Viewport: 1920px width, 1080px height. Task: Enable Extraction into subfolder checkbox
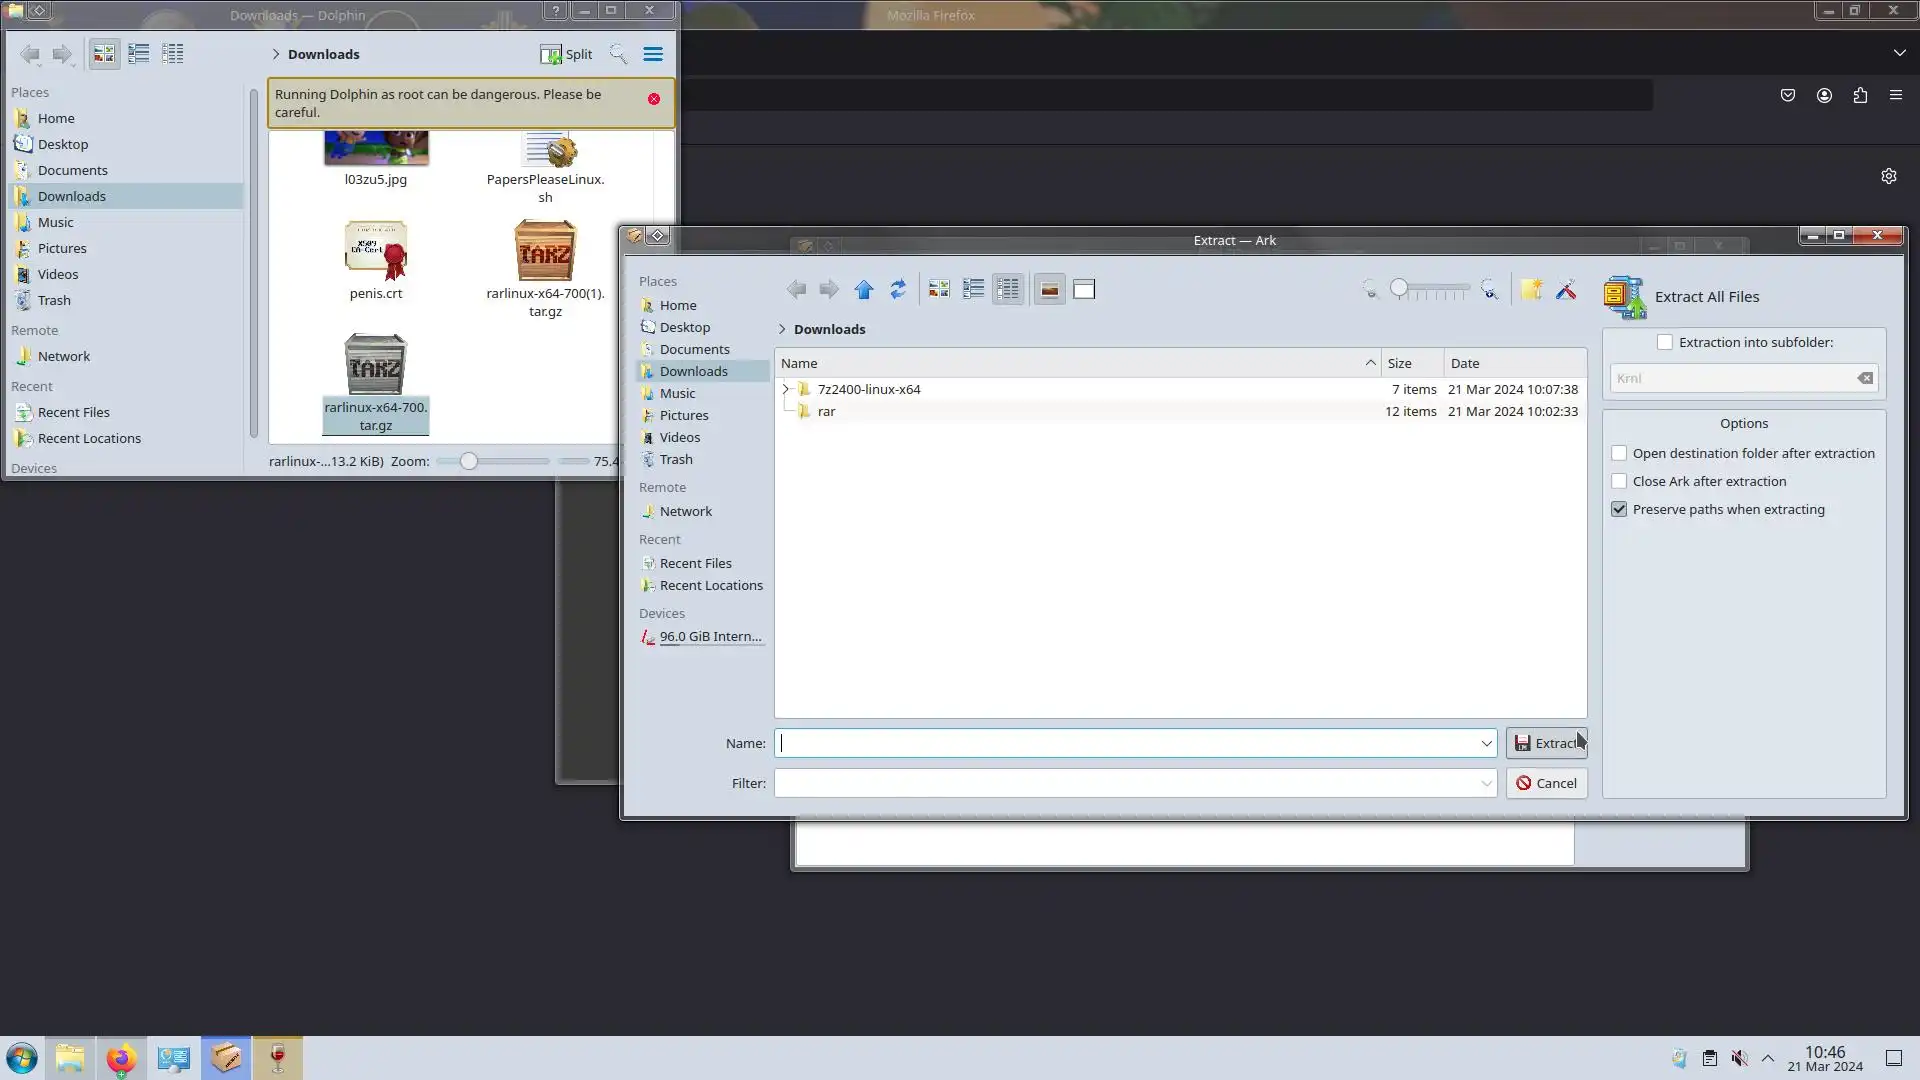[x=1665, y=342]
